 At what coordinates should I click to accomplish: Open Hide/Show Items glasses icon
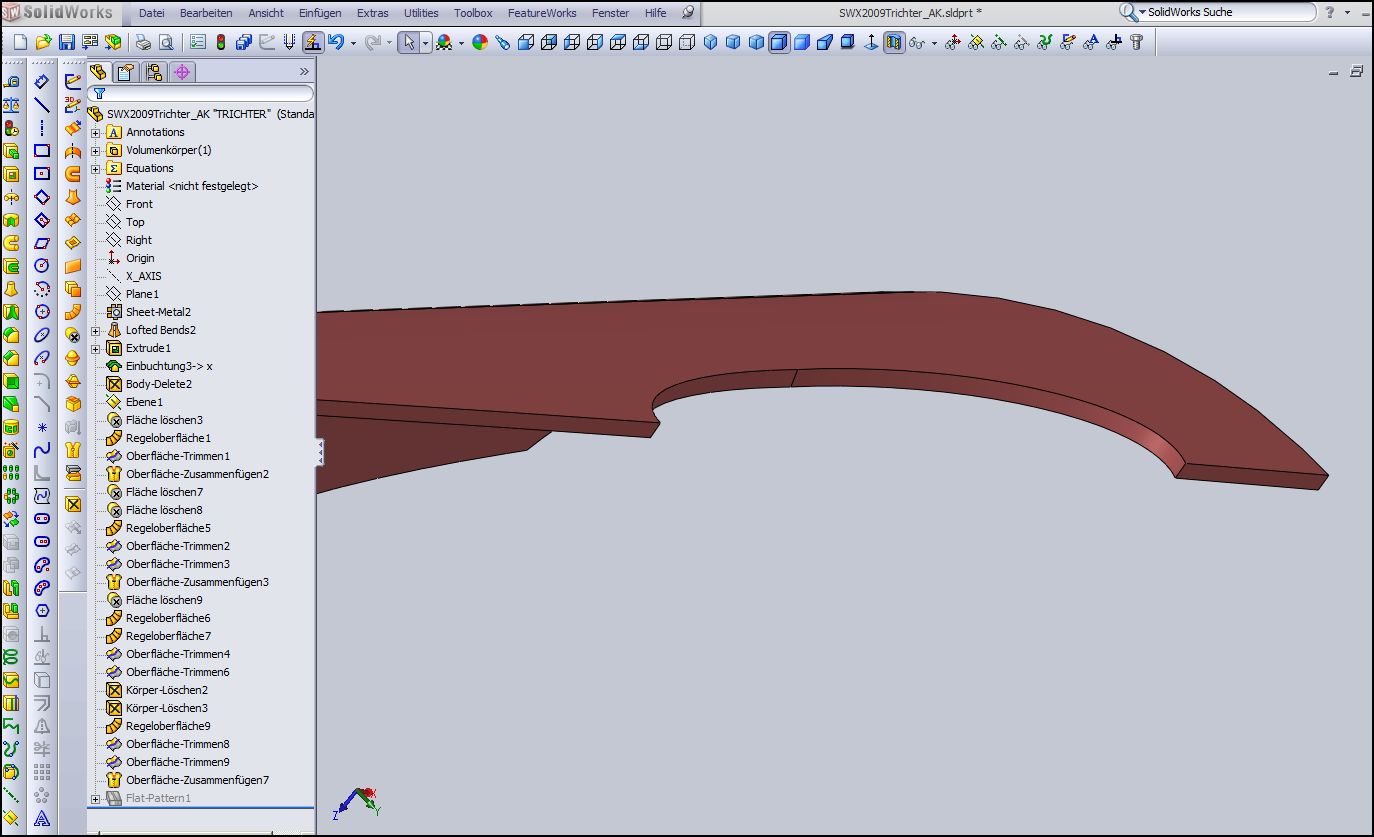(915, 43)
